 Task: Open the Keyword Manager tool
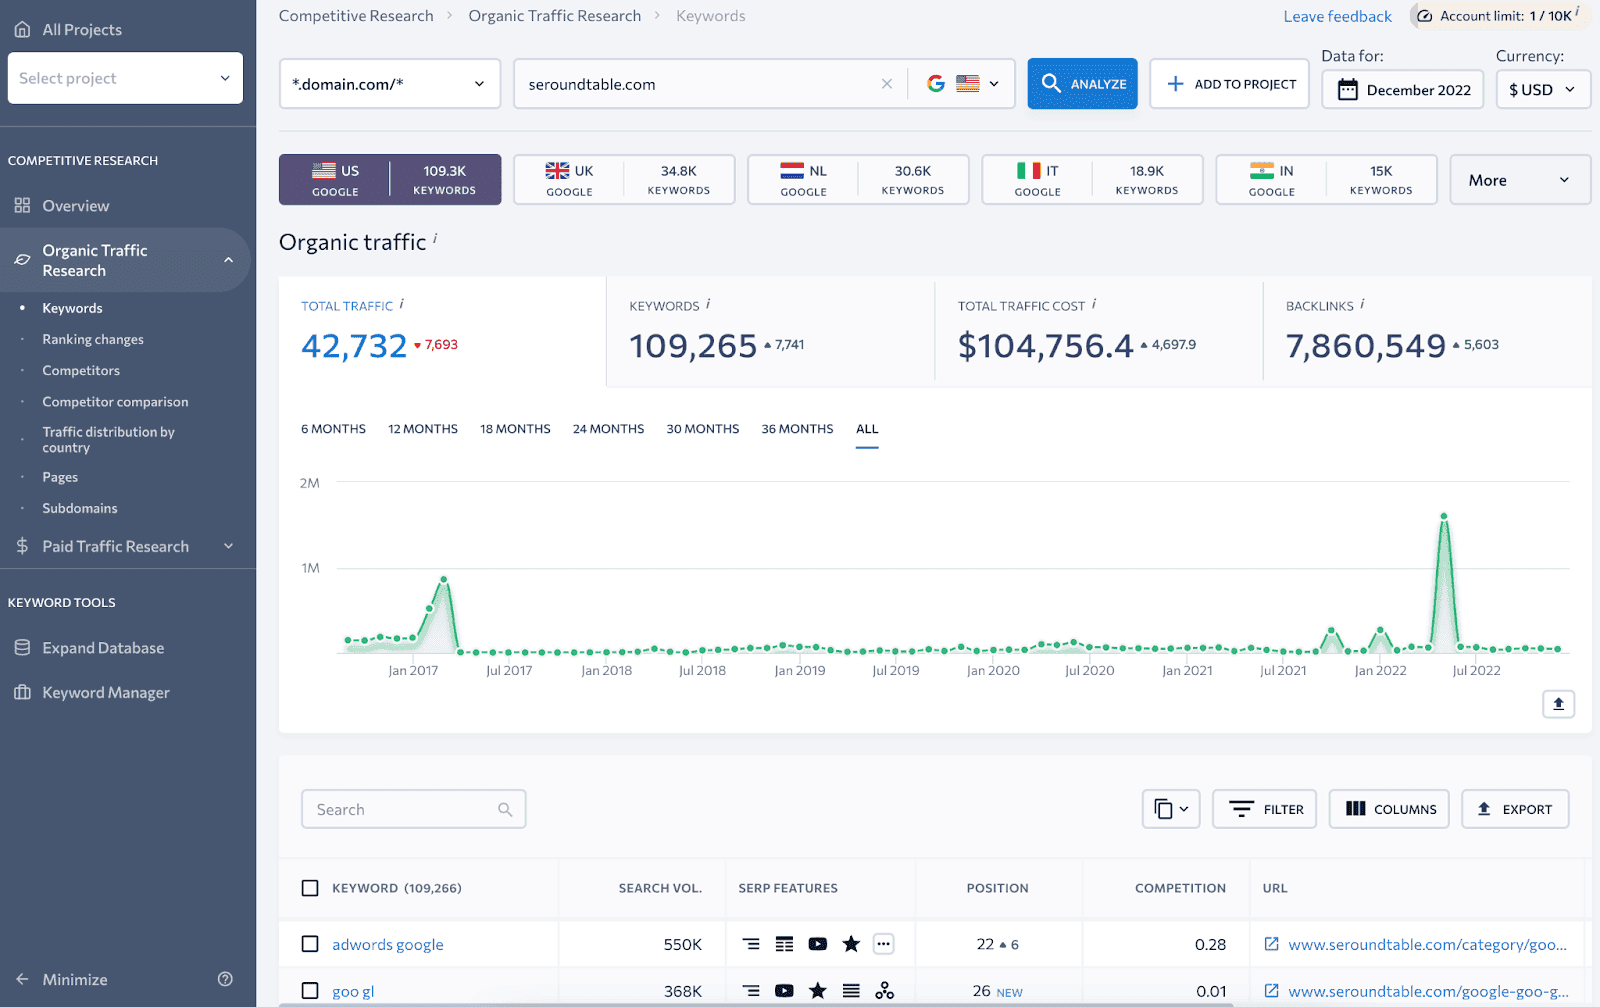click(104, 691)
